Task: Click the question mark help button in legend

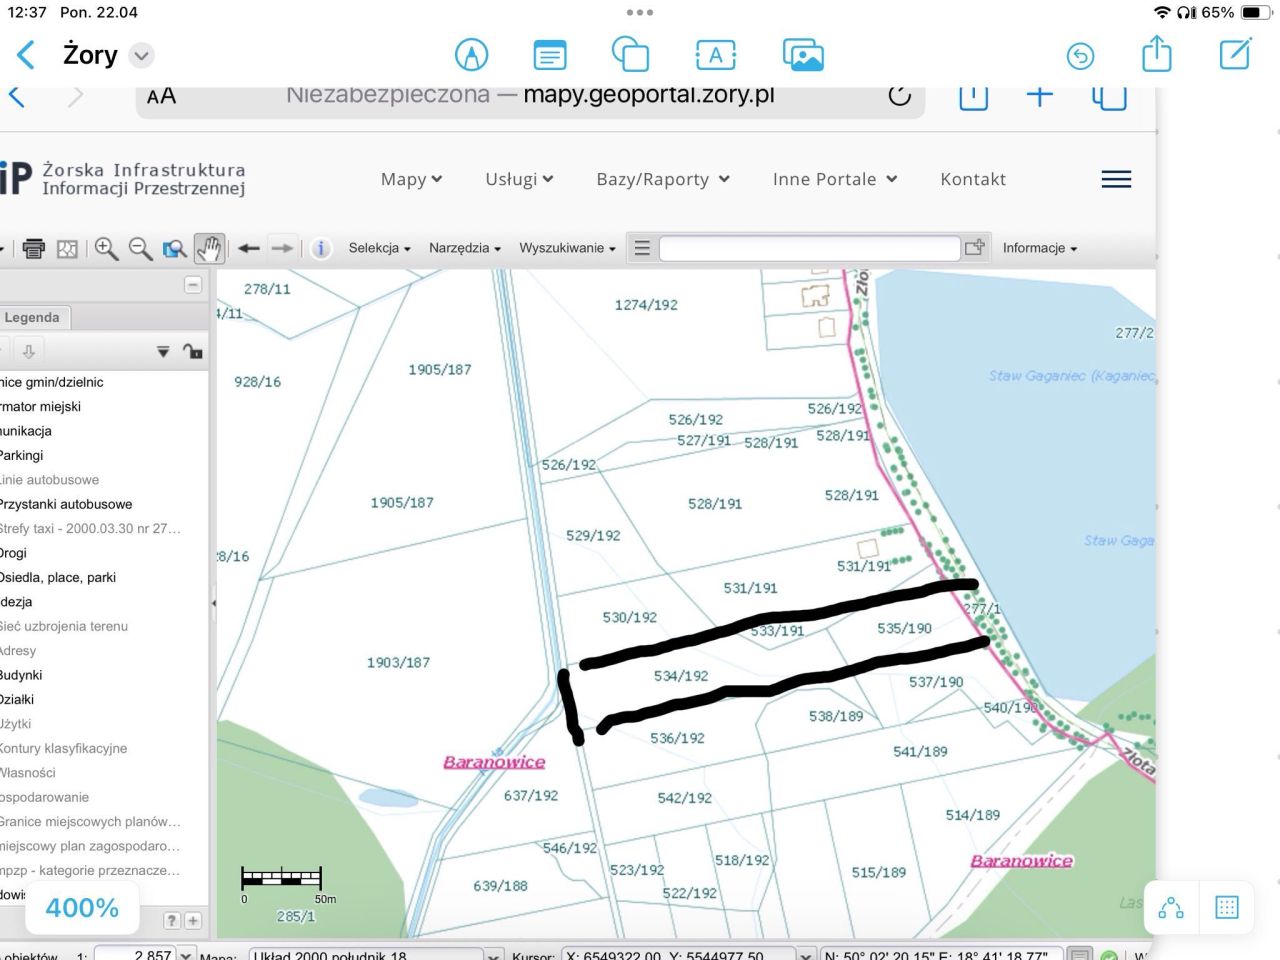Action: click(172, 921)
